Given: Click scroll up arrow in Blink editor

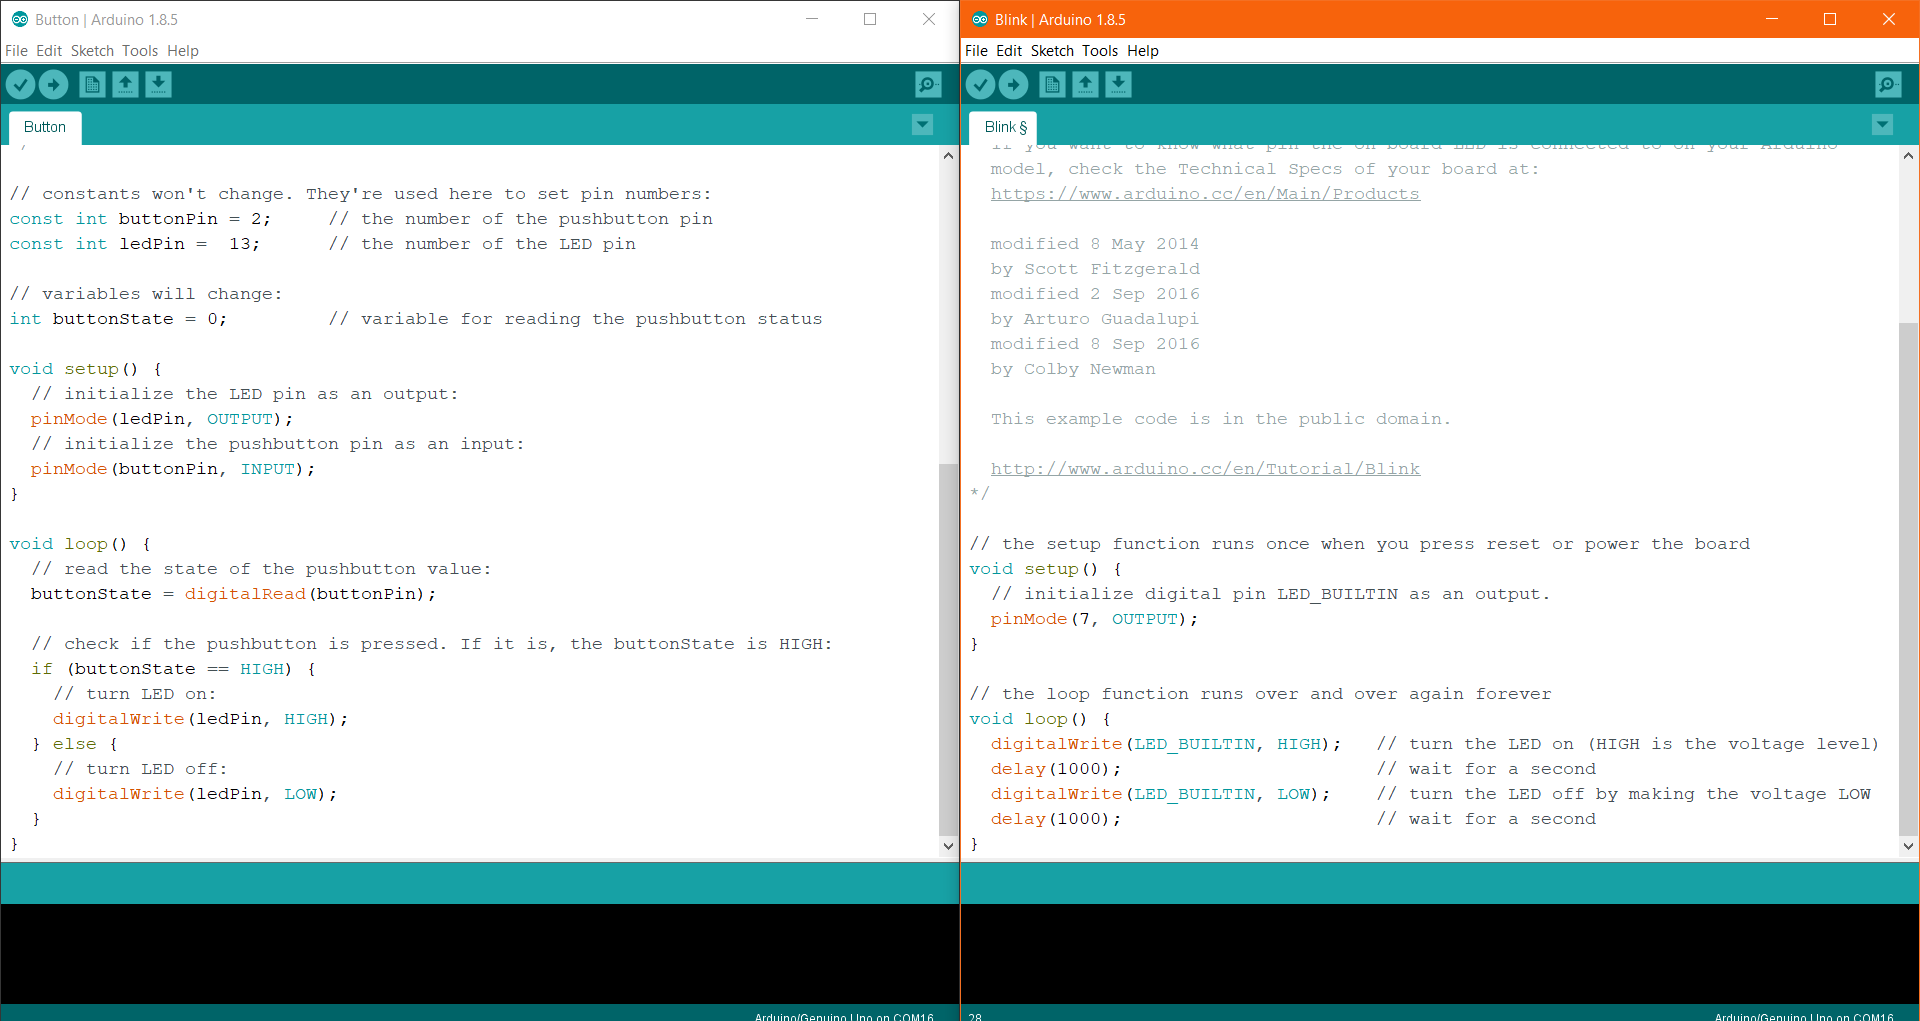Looking at the screenshot, I should click(x=1908, y=156).
